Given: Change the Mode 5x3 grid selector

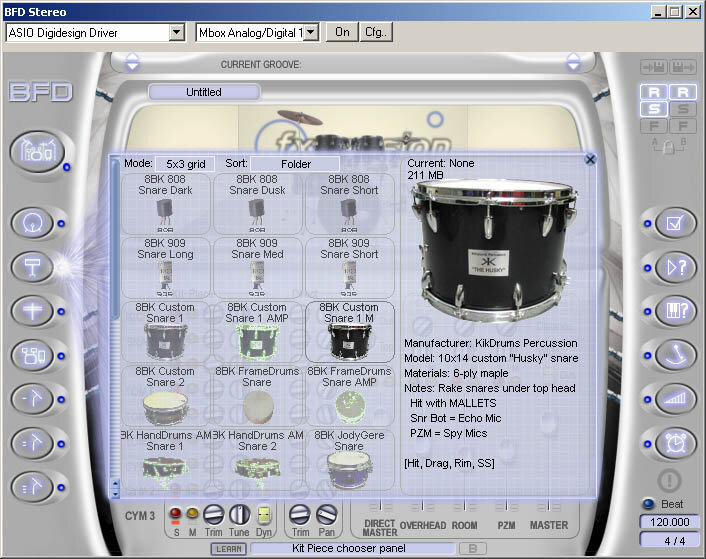Looking at the screenshot, I should pos(186,164).
